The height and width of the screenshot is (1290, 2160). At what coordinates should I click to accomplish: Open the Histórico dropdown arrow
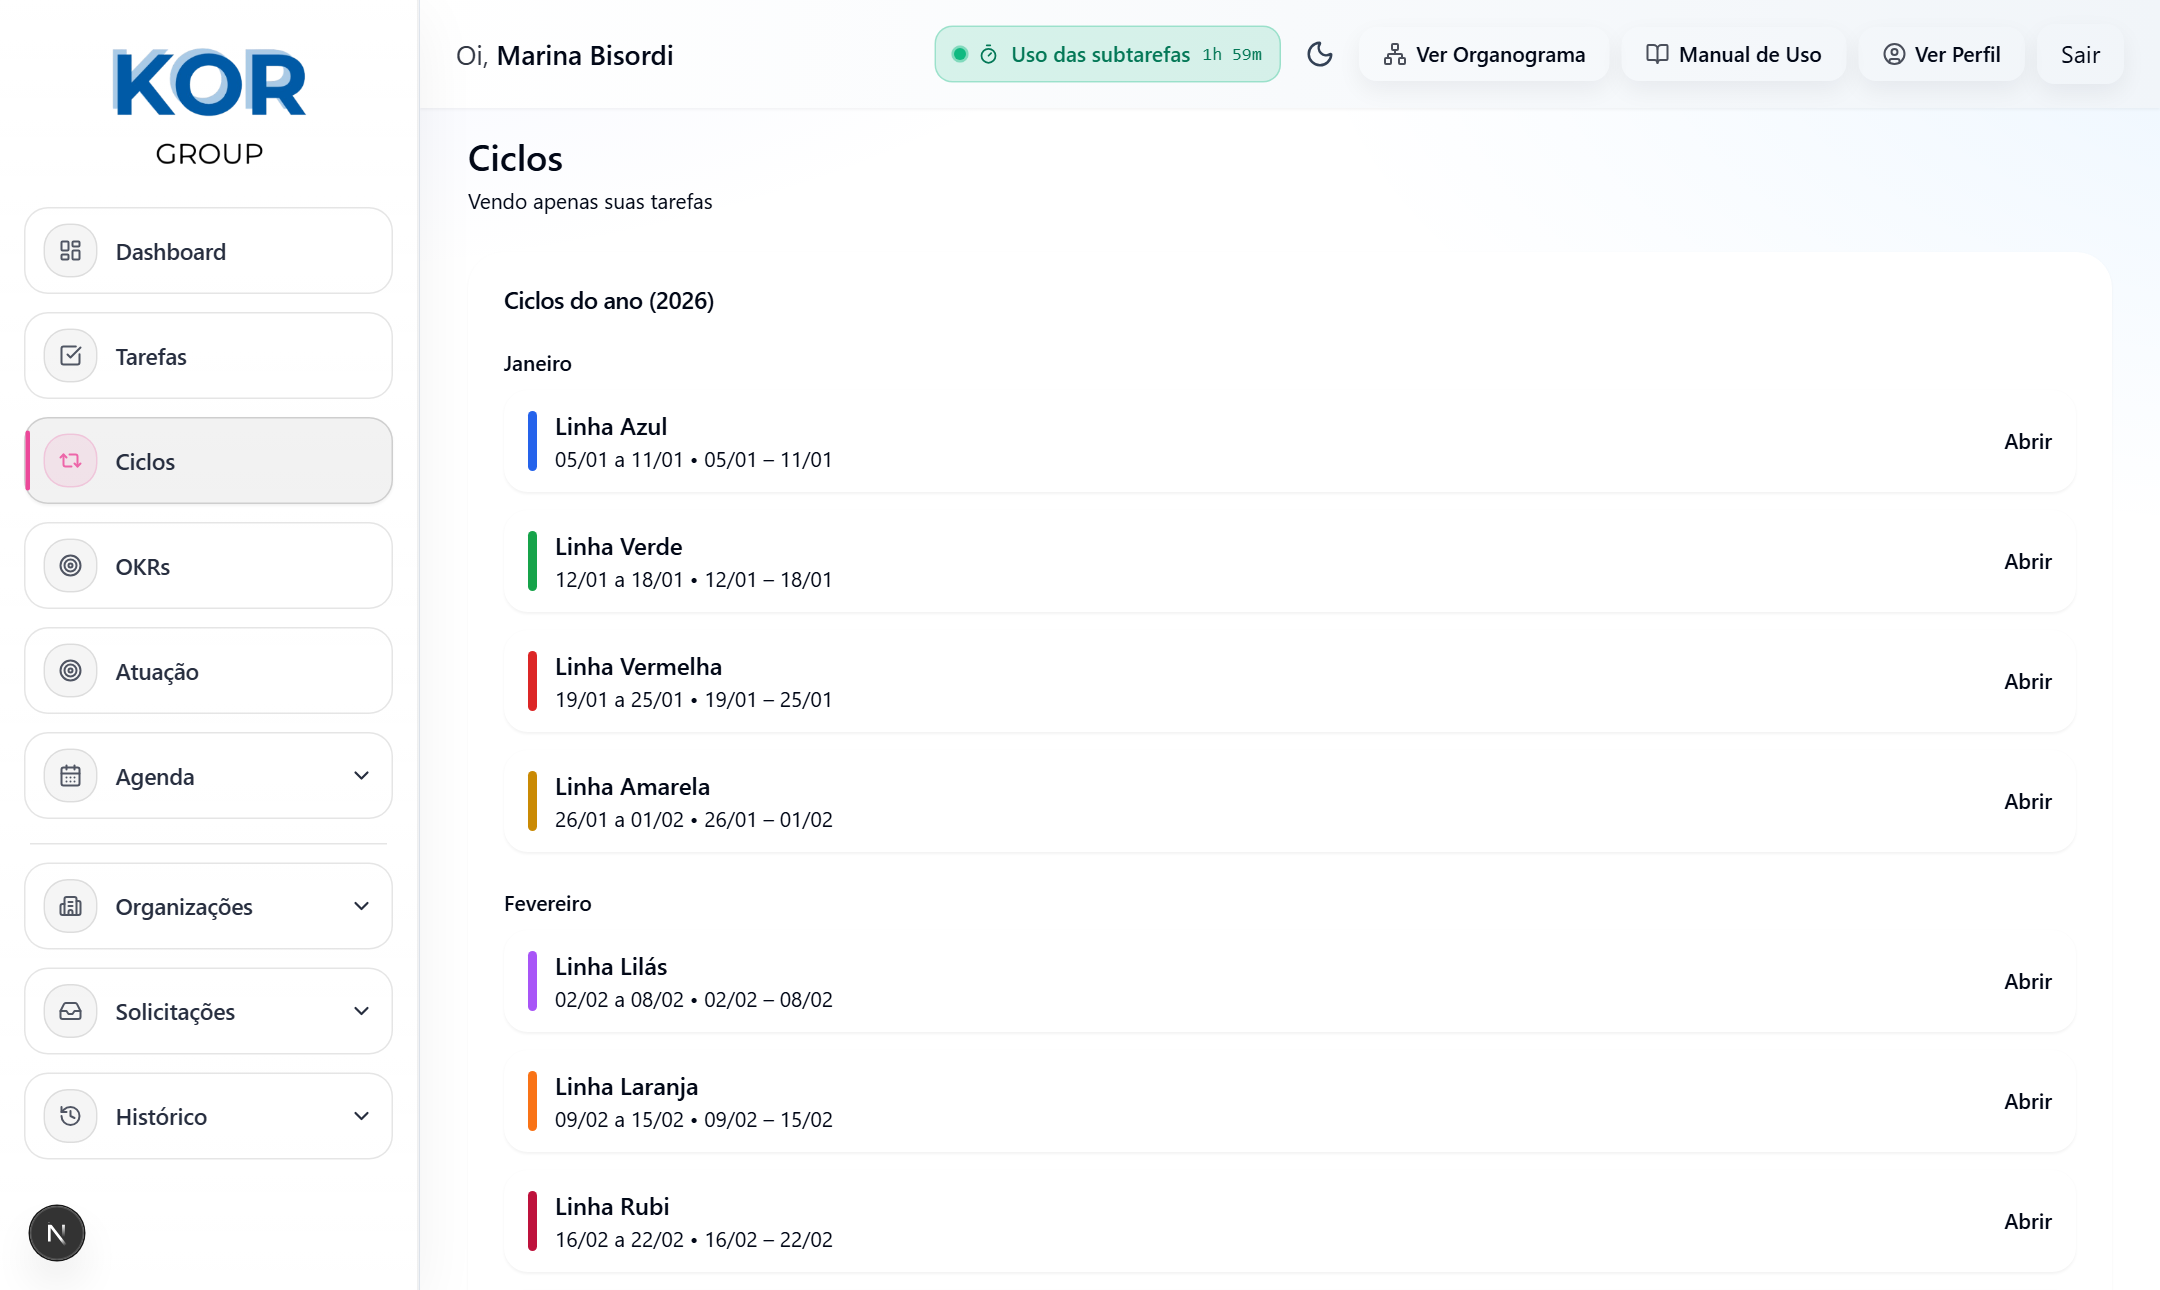[361, 1116]
